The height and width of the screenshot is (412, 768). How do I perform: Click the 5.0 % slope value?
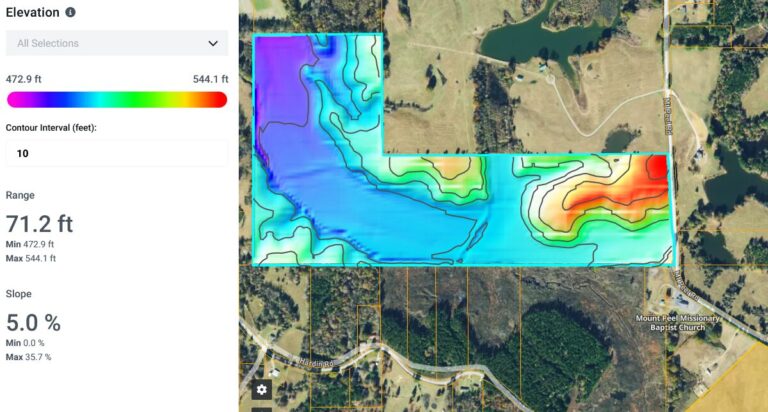(33, 323)
